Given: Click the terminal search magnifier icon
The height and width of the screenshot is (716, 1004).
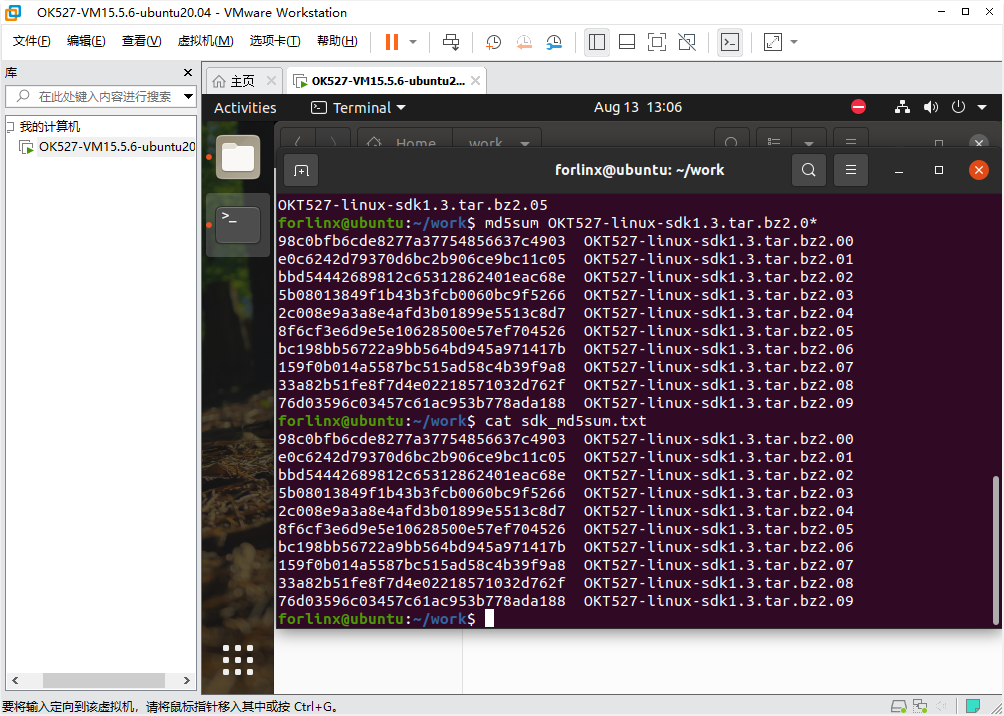Looking at the screenshot, I should point(809,170).
